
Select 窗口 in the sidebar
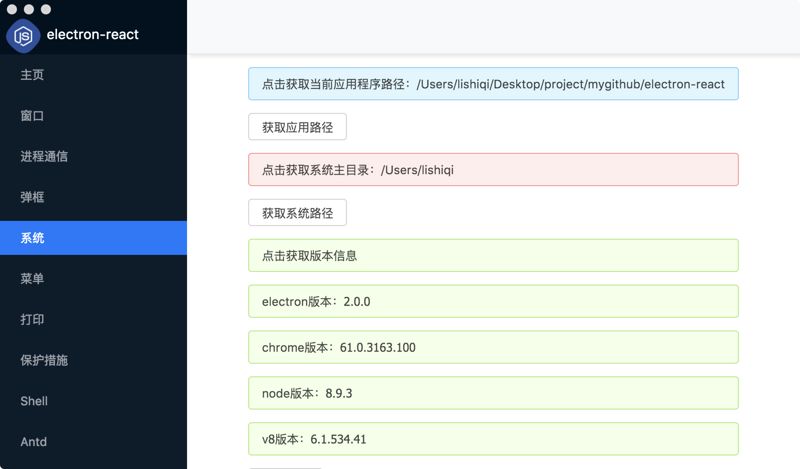tap(93, 115)
